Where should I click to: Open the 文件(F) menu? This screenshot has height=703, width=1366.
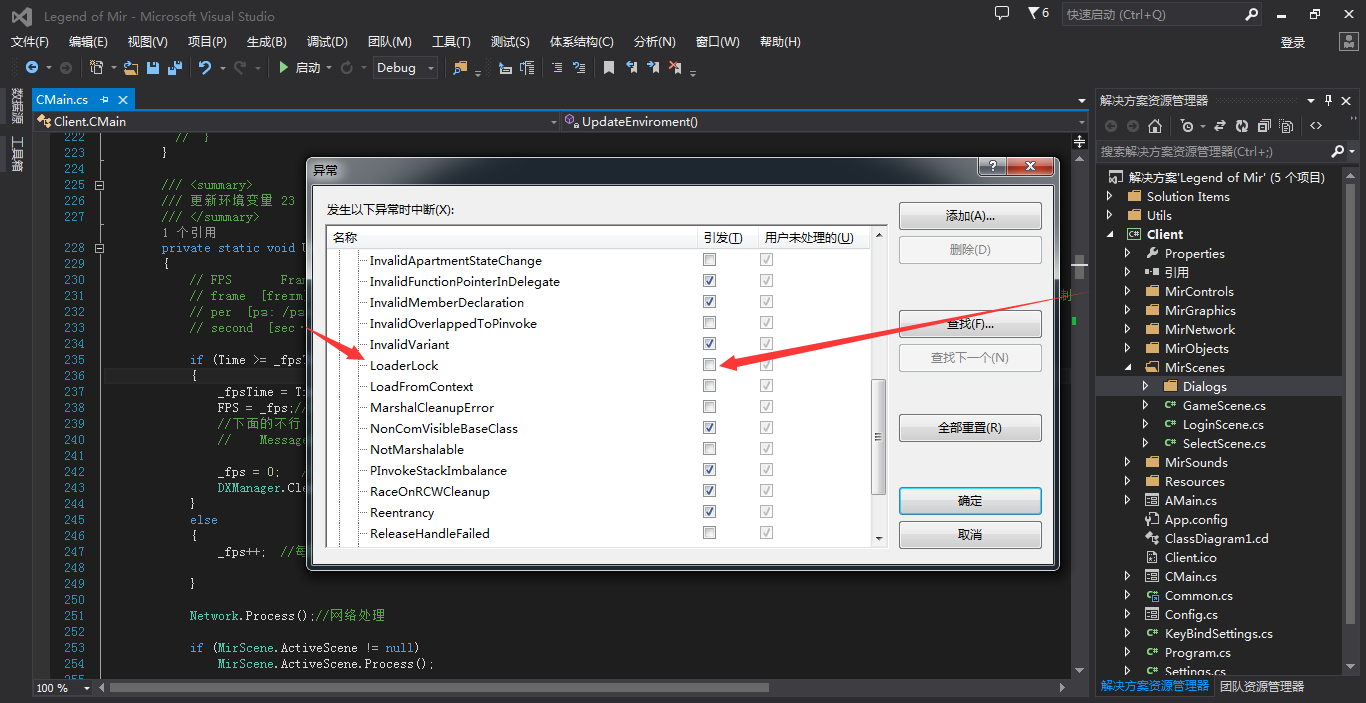tap(30, 41)
